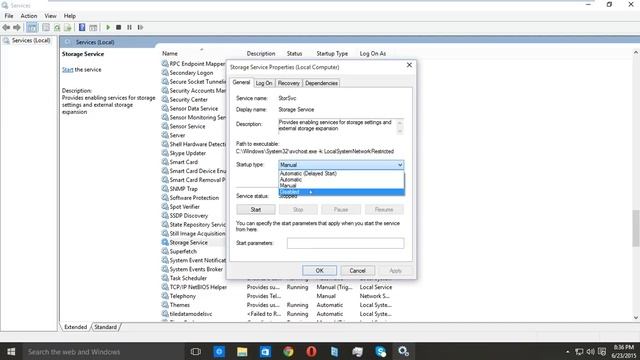Image resolution: width=640 pixels, height=360 pixels.
Task: Select the Superfetch service row
Action: coord(183,251)
